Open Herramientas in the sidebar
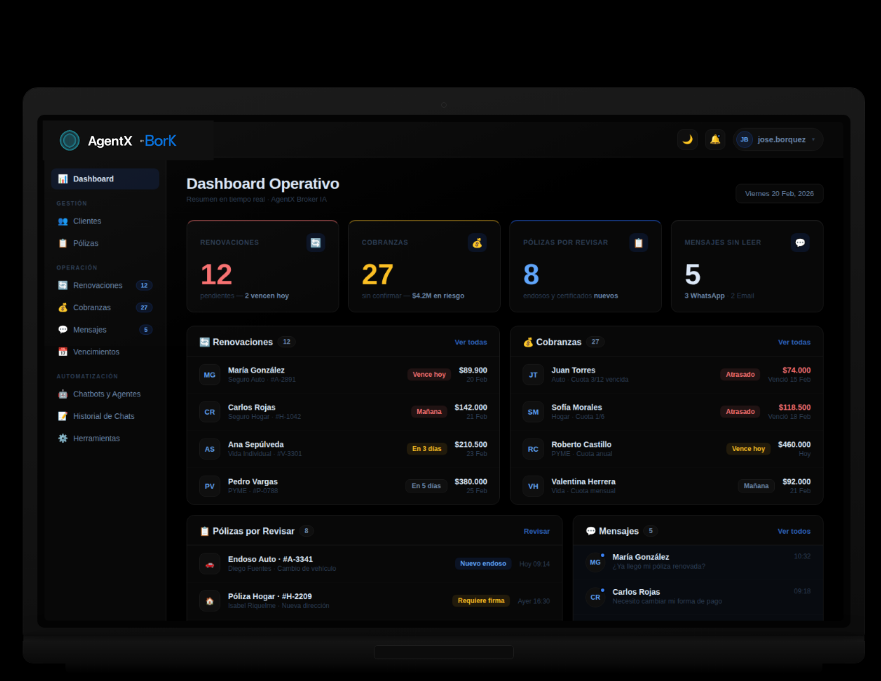The image size is (881, 681). pyautogui.click(x=96, y=438)
